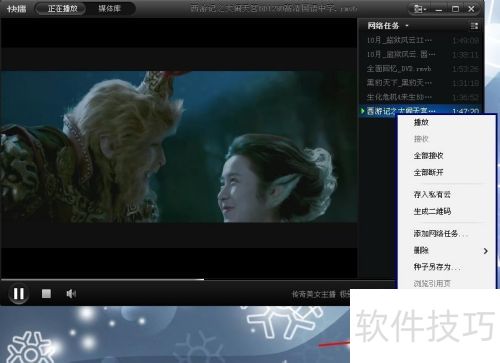Choose 播放 in the context menu

point(421,122)
